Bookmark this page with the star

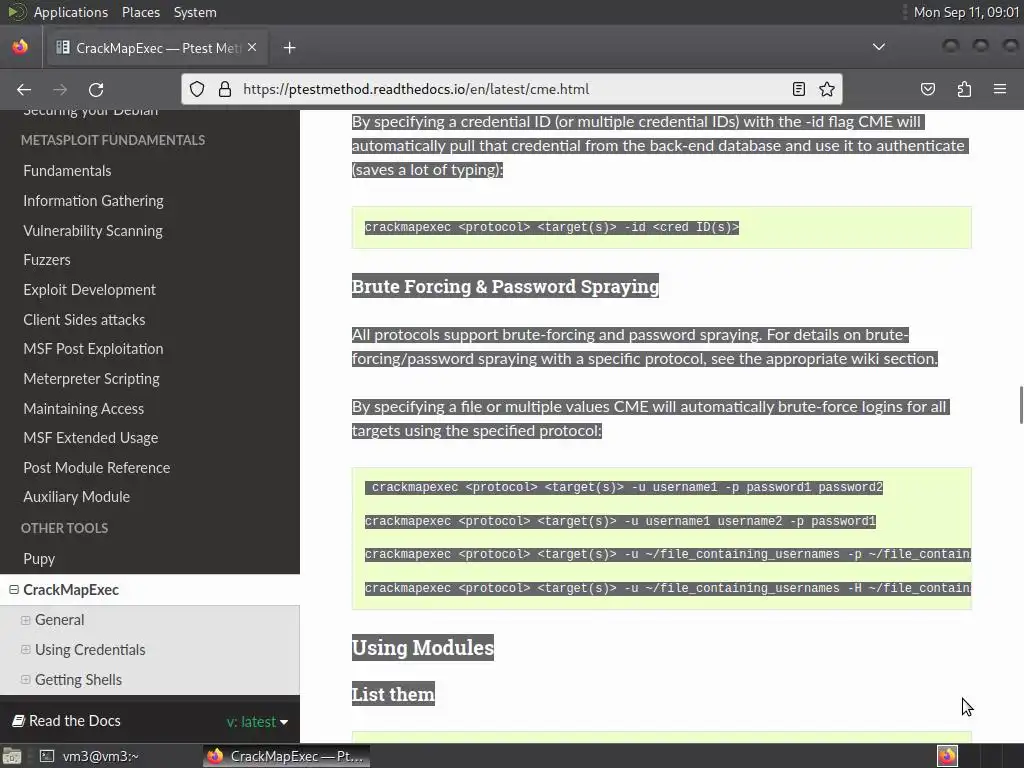(x=827, y=89)
